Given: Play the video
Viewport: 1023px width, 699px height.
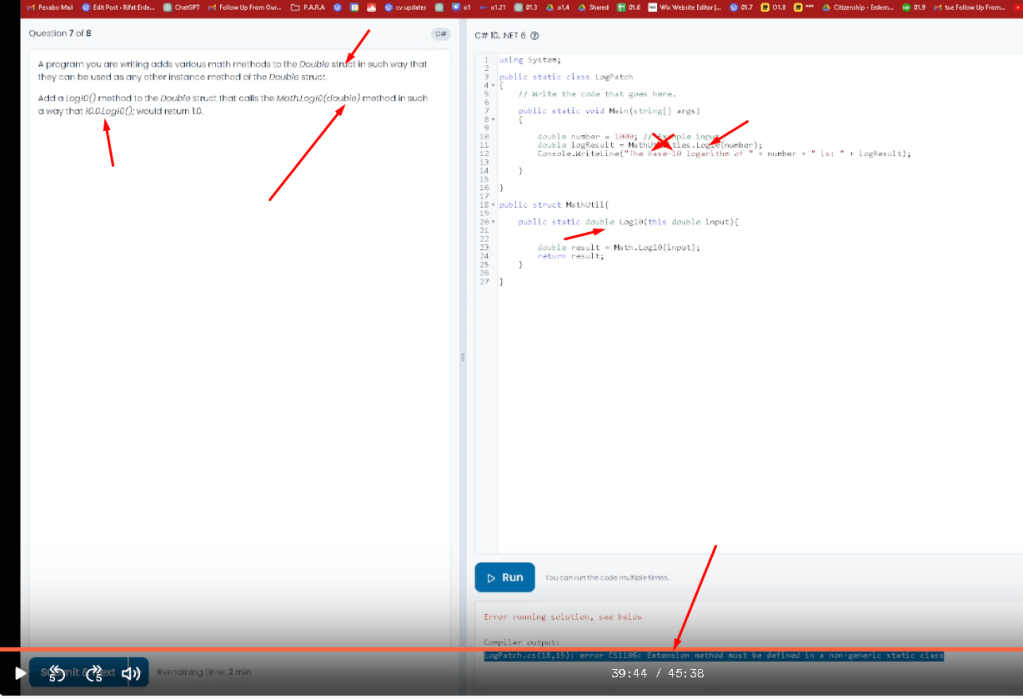Looking at the screenshot, I should 20,673.
